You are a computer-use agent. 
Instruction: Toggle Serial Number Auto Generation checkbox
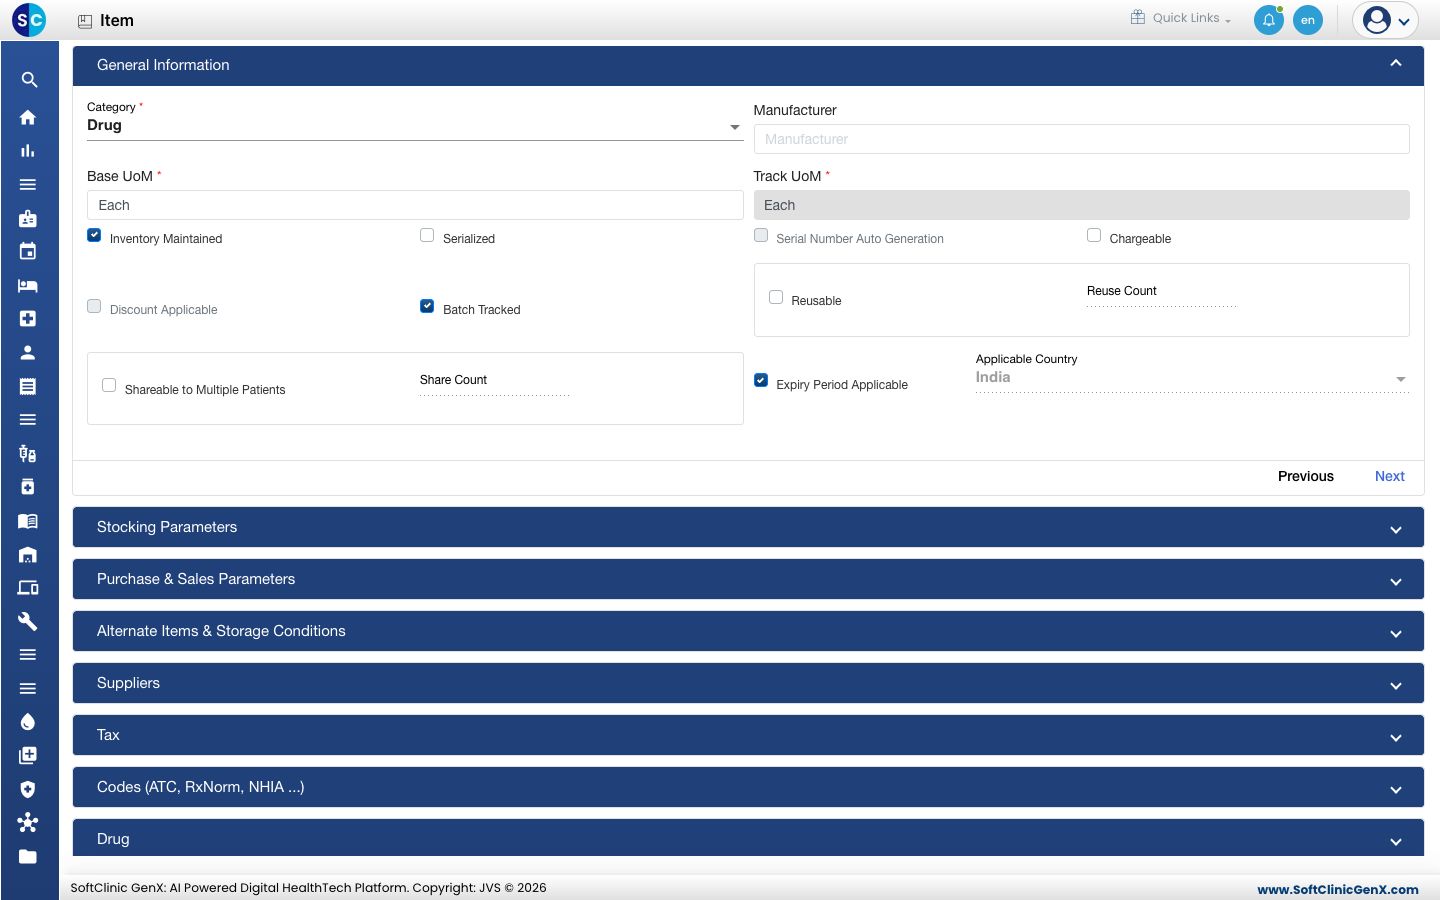point(761,235)
